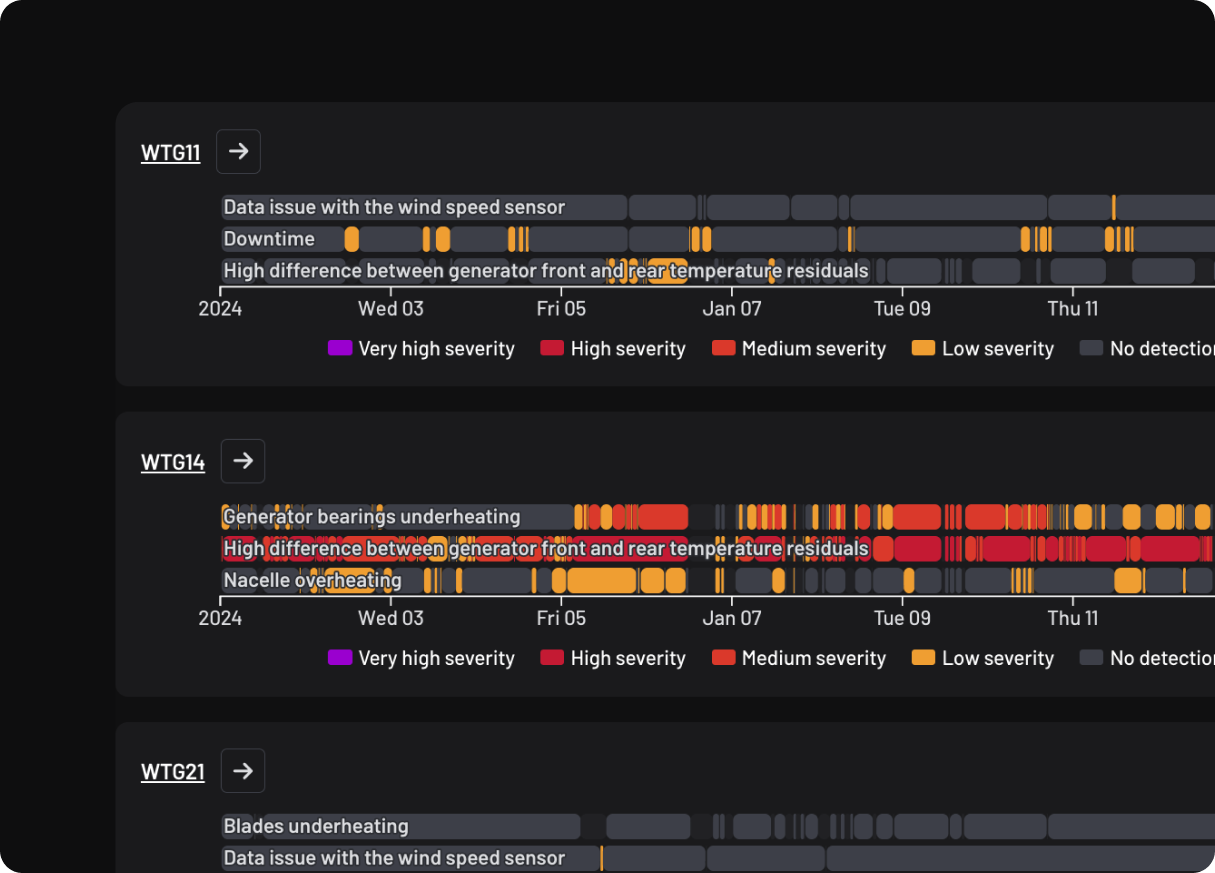
Task: Click Thu 11 tick on WTG11 axis
Action: pos(1073,308)
